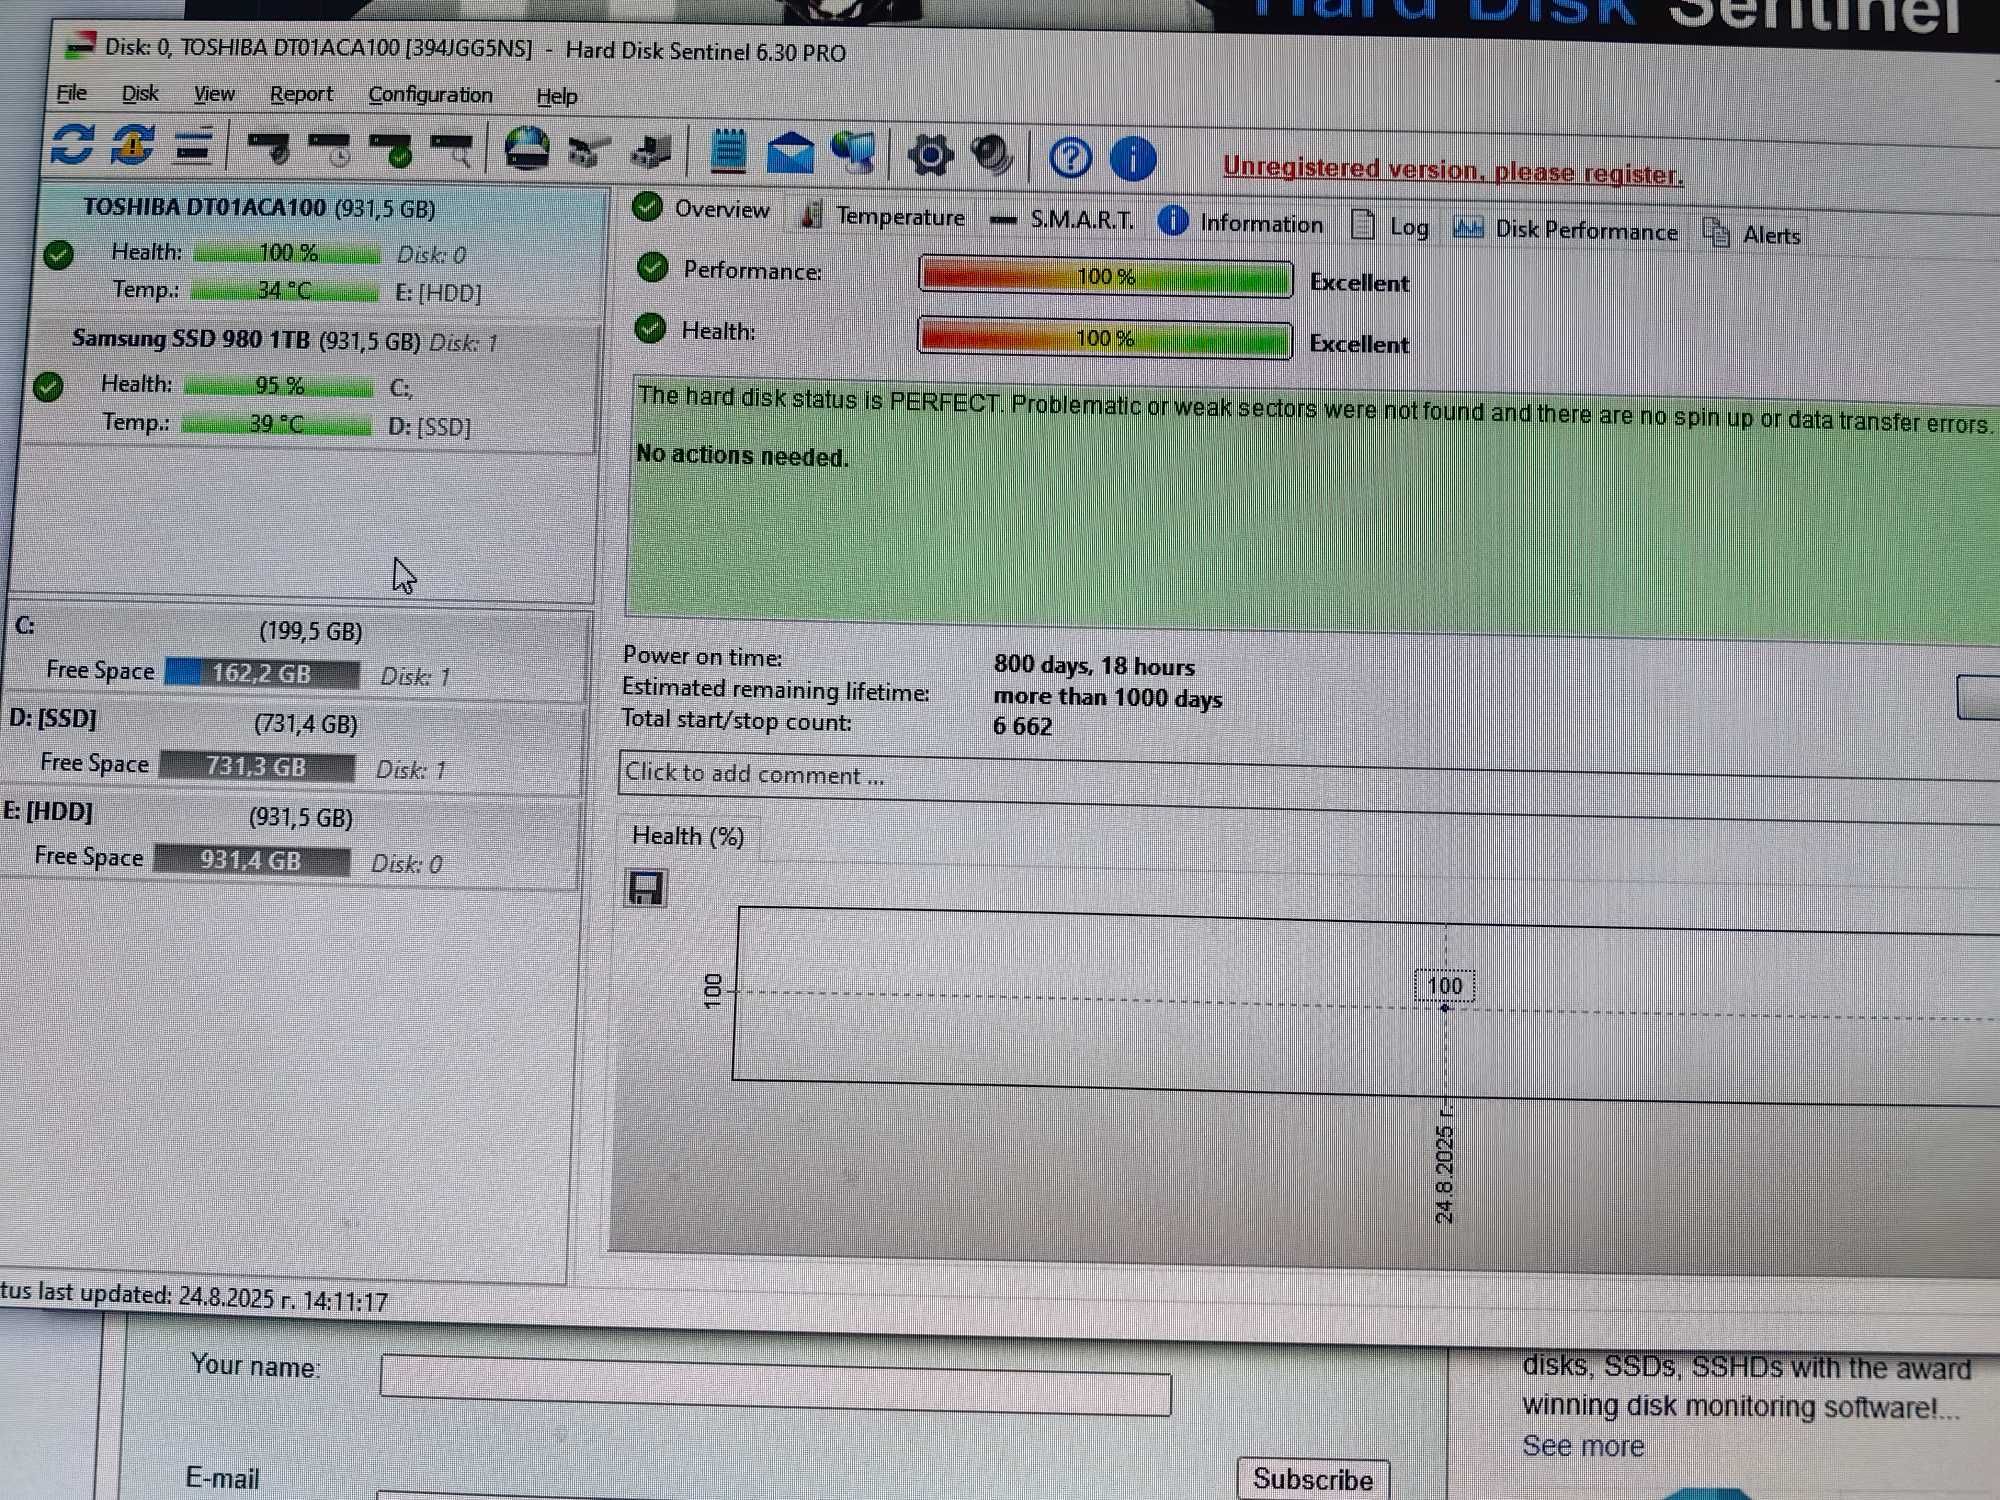The height and width of the screenshot is (1500, 2000).
Task: Click the Performance 100 % bar
Action: point(1105,277)
